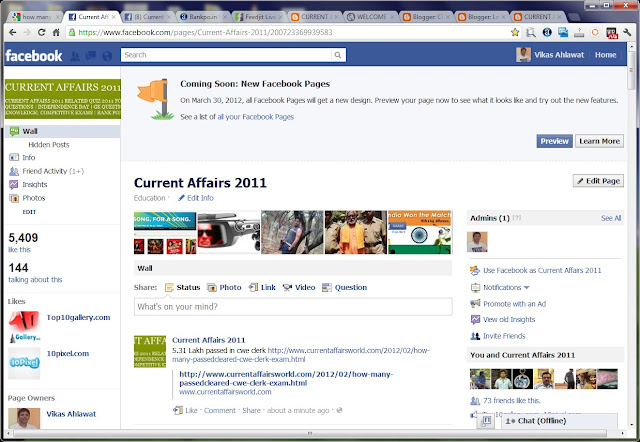Bookmark this page with the star icon
Screen dimensions: 640x442
click(515, 32)
